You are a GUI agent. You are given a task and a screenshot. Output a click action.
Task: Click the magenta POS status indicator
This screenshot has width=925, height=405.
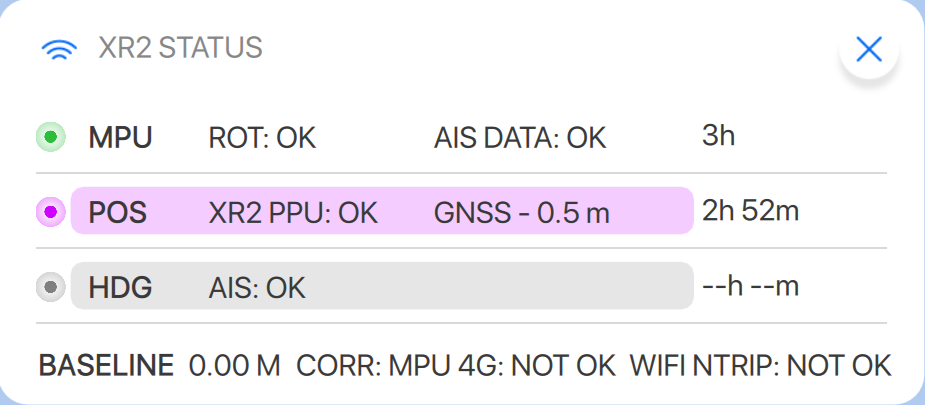tap(50, 211)
